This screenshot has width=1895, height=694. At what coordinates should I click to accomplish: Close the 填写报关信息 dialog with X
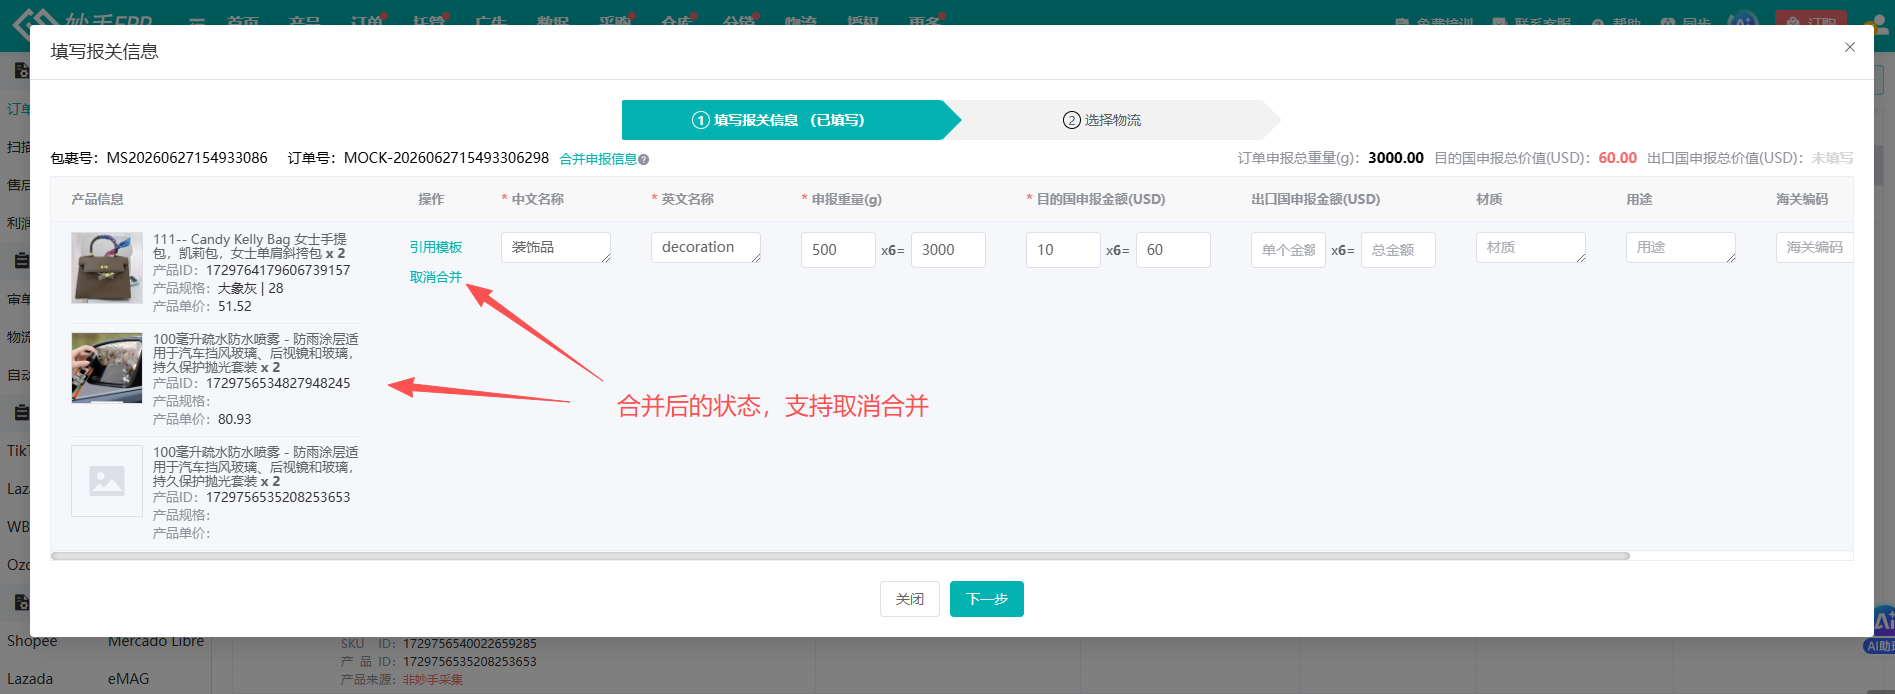[x=1849, y=47]
